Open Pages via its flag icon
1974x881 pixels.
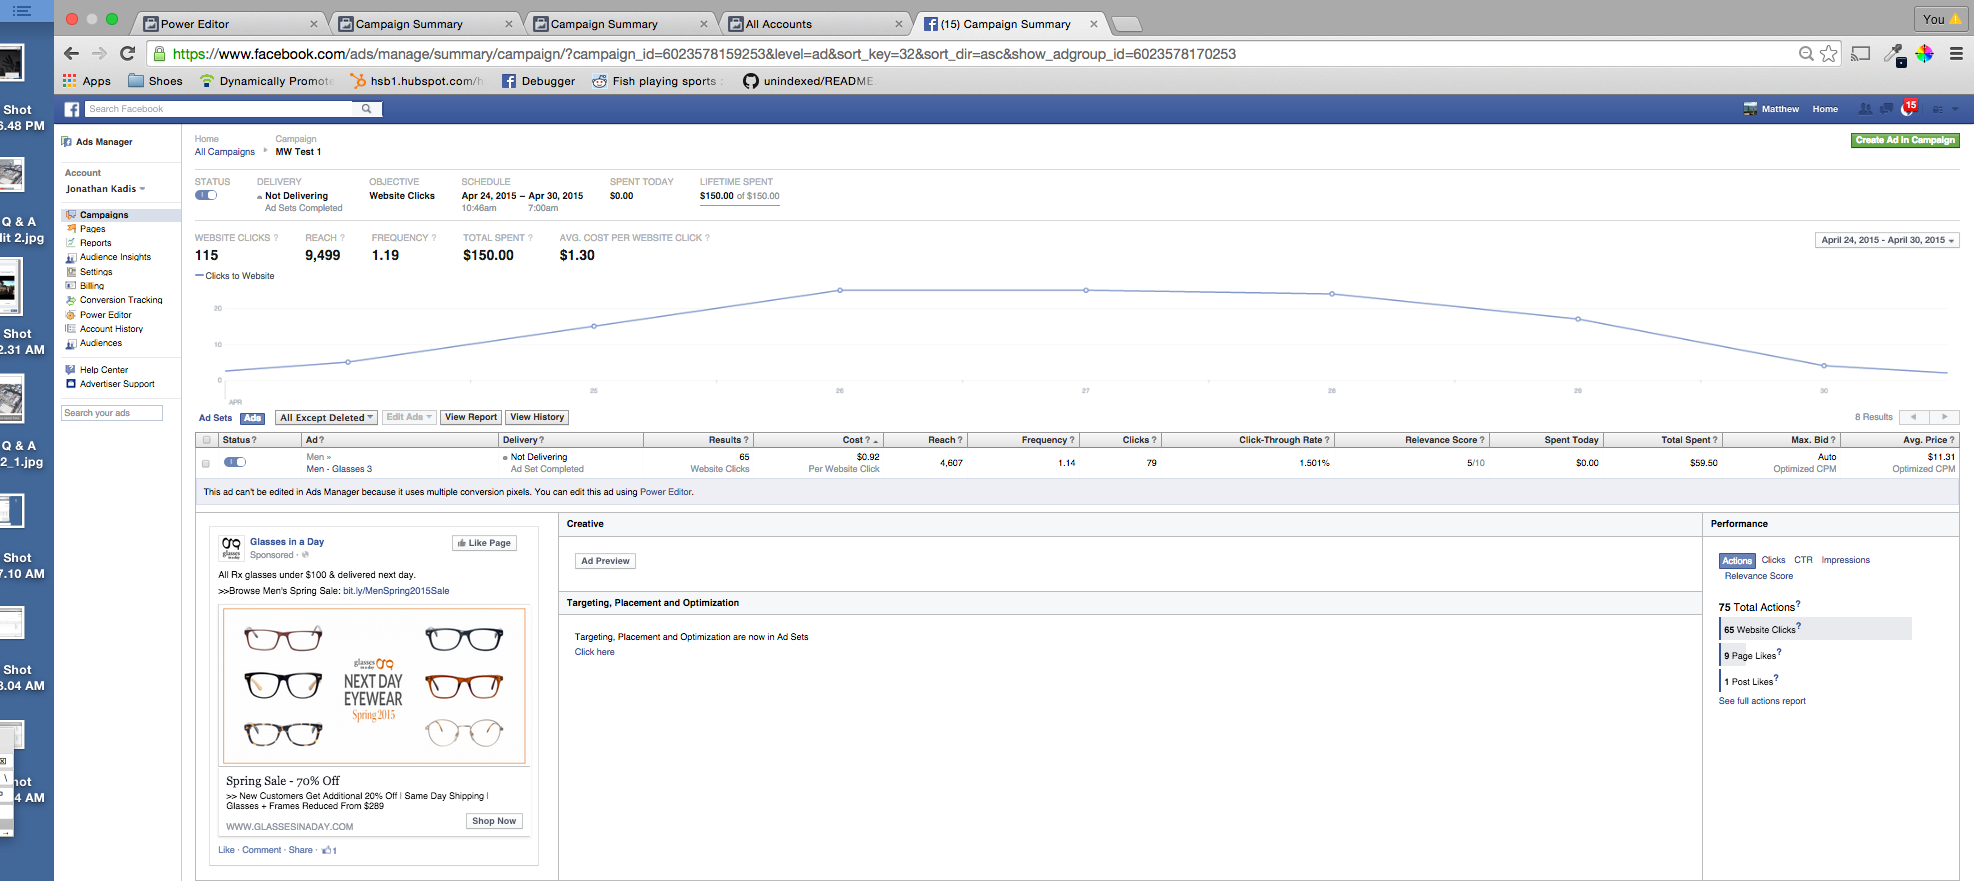coord(71,229)
